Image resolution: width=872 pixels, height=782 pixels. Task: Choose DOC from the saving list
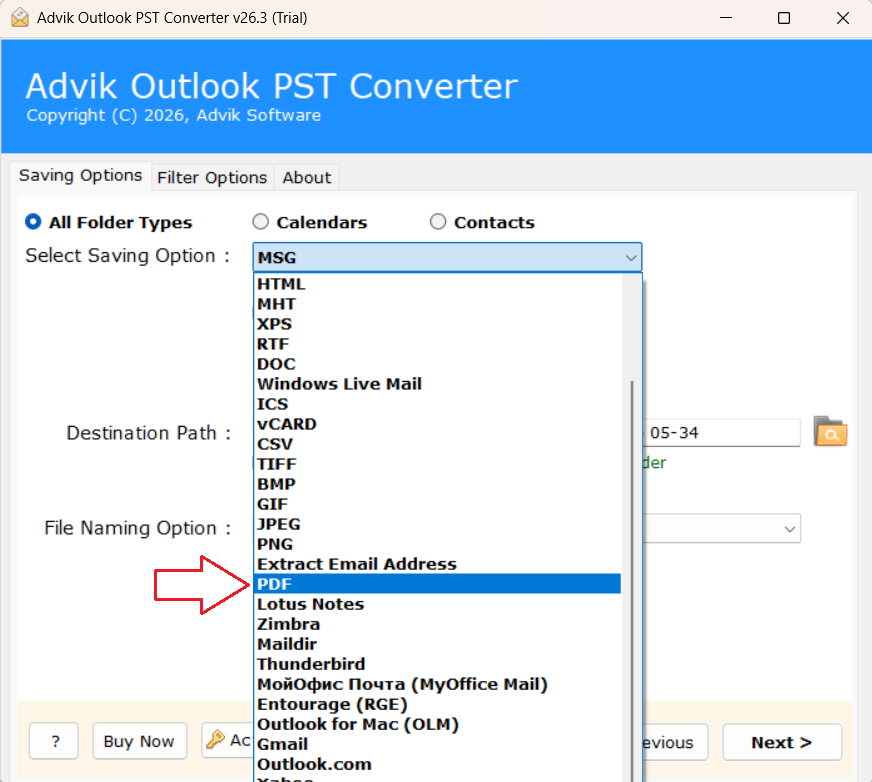coord(437,364)
